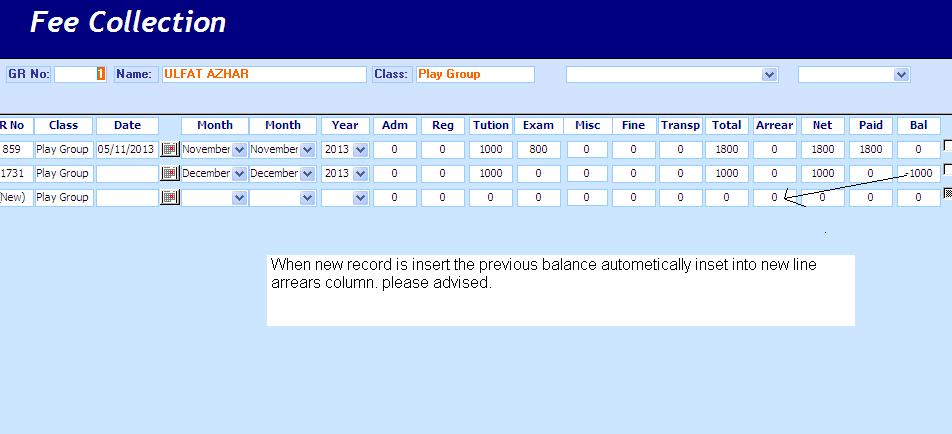
Task: Click the Arrear cell in the 1731 row
Action: 775,174
